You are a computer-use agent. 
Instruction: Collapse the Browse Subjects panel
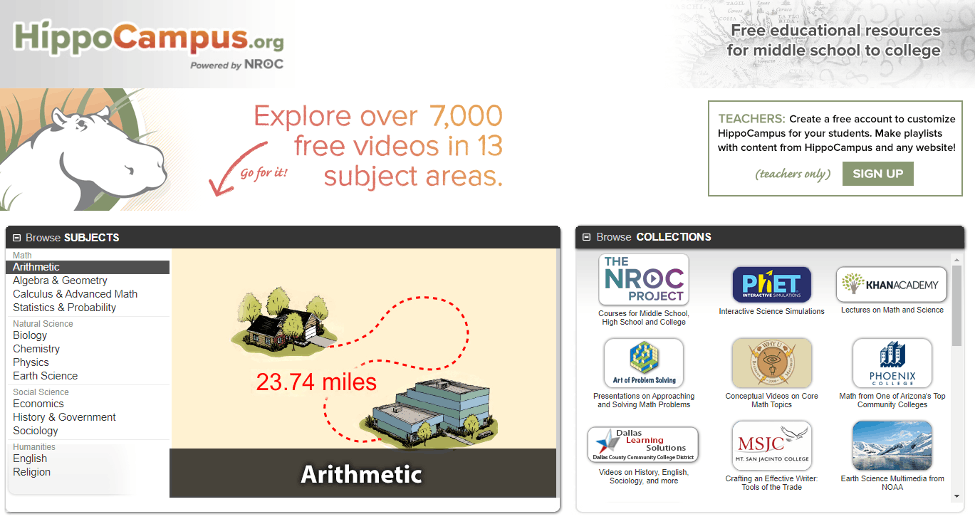(x=17, y=237)
